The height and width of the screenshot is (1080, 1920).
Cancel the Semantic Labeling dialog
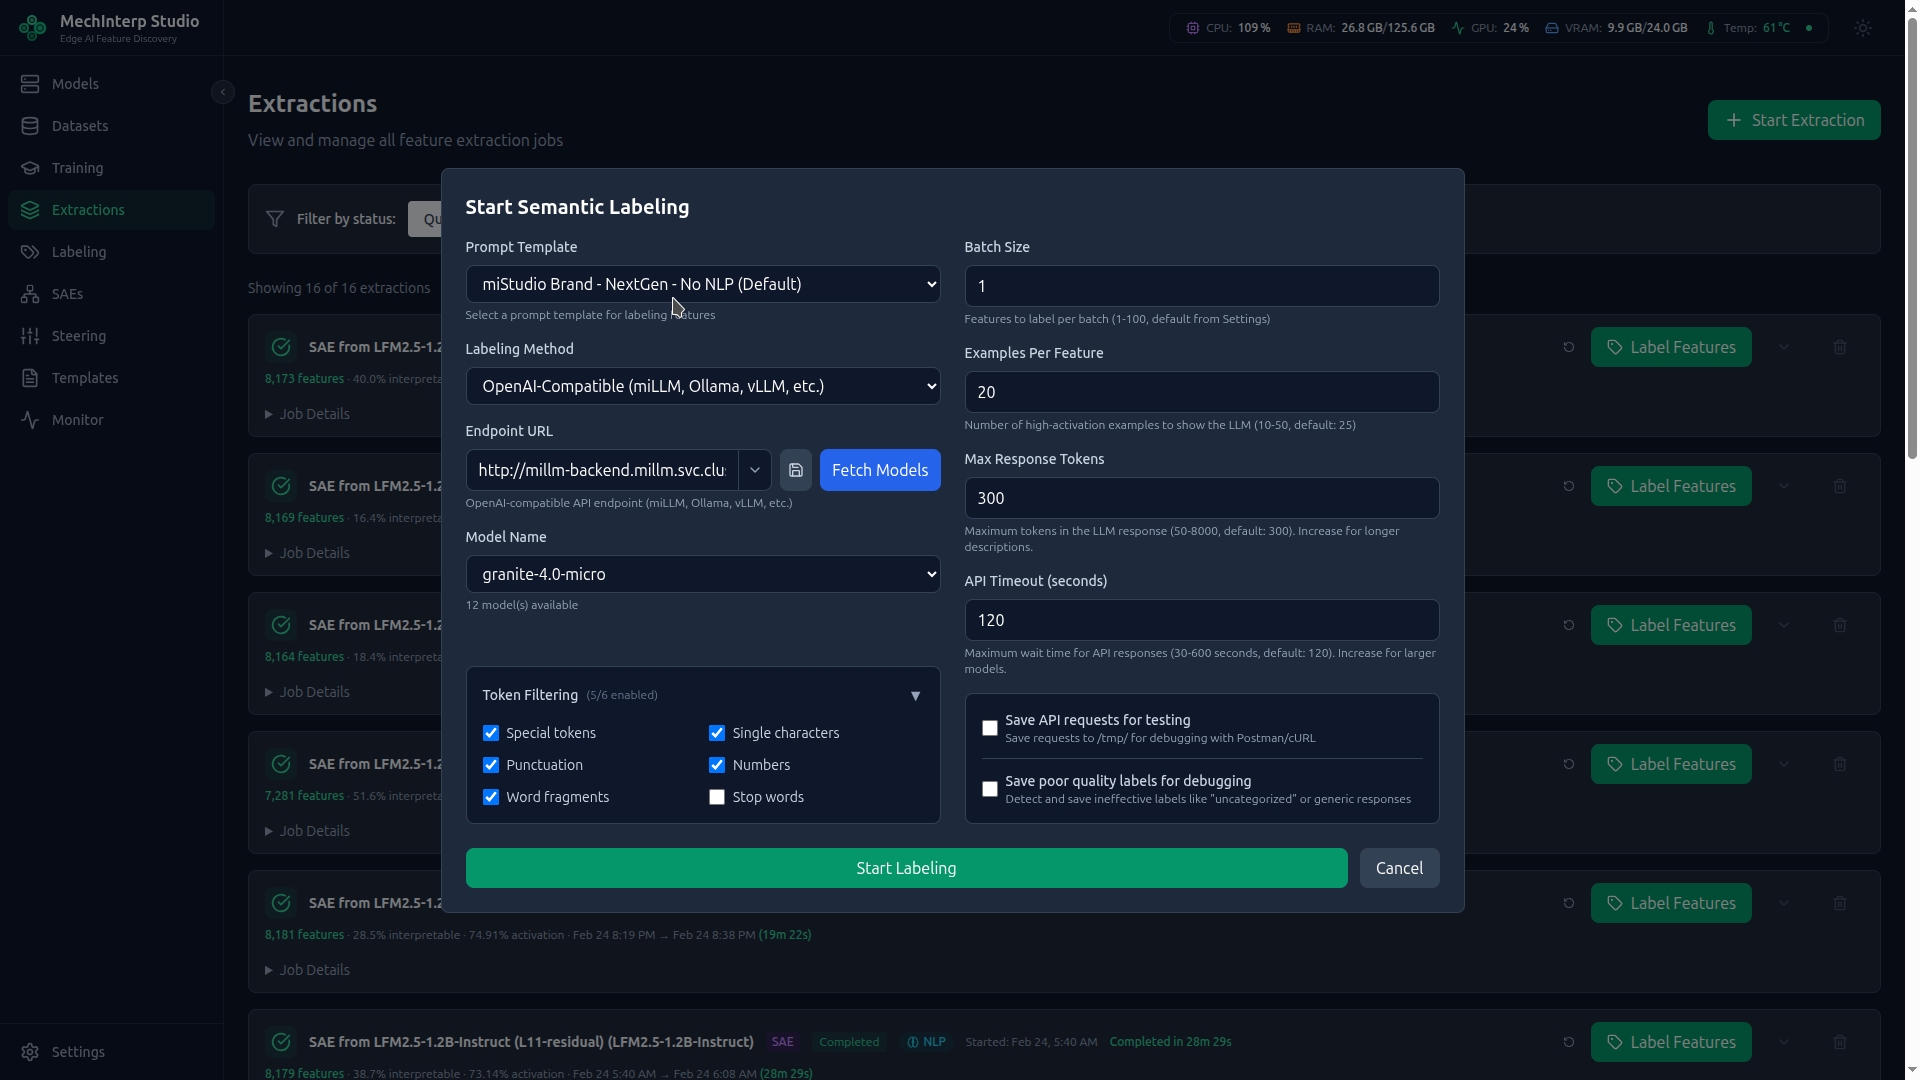coord(1399,868)
